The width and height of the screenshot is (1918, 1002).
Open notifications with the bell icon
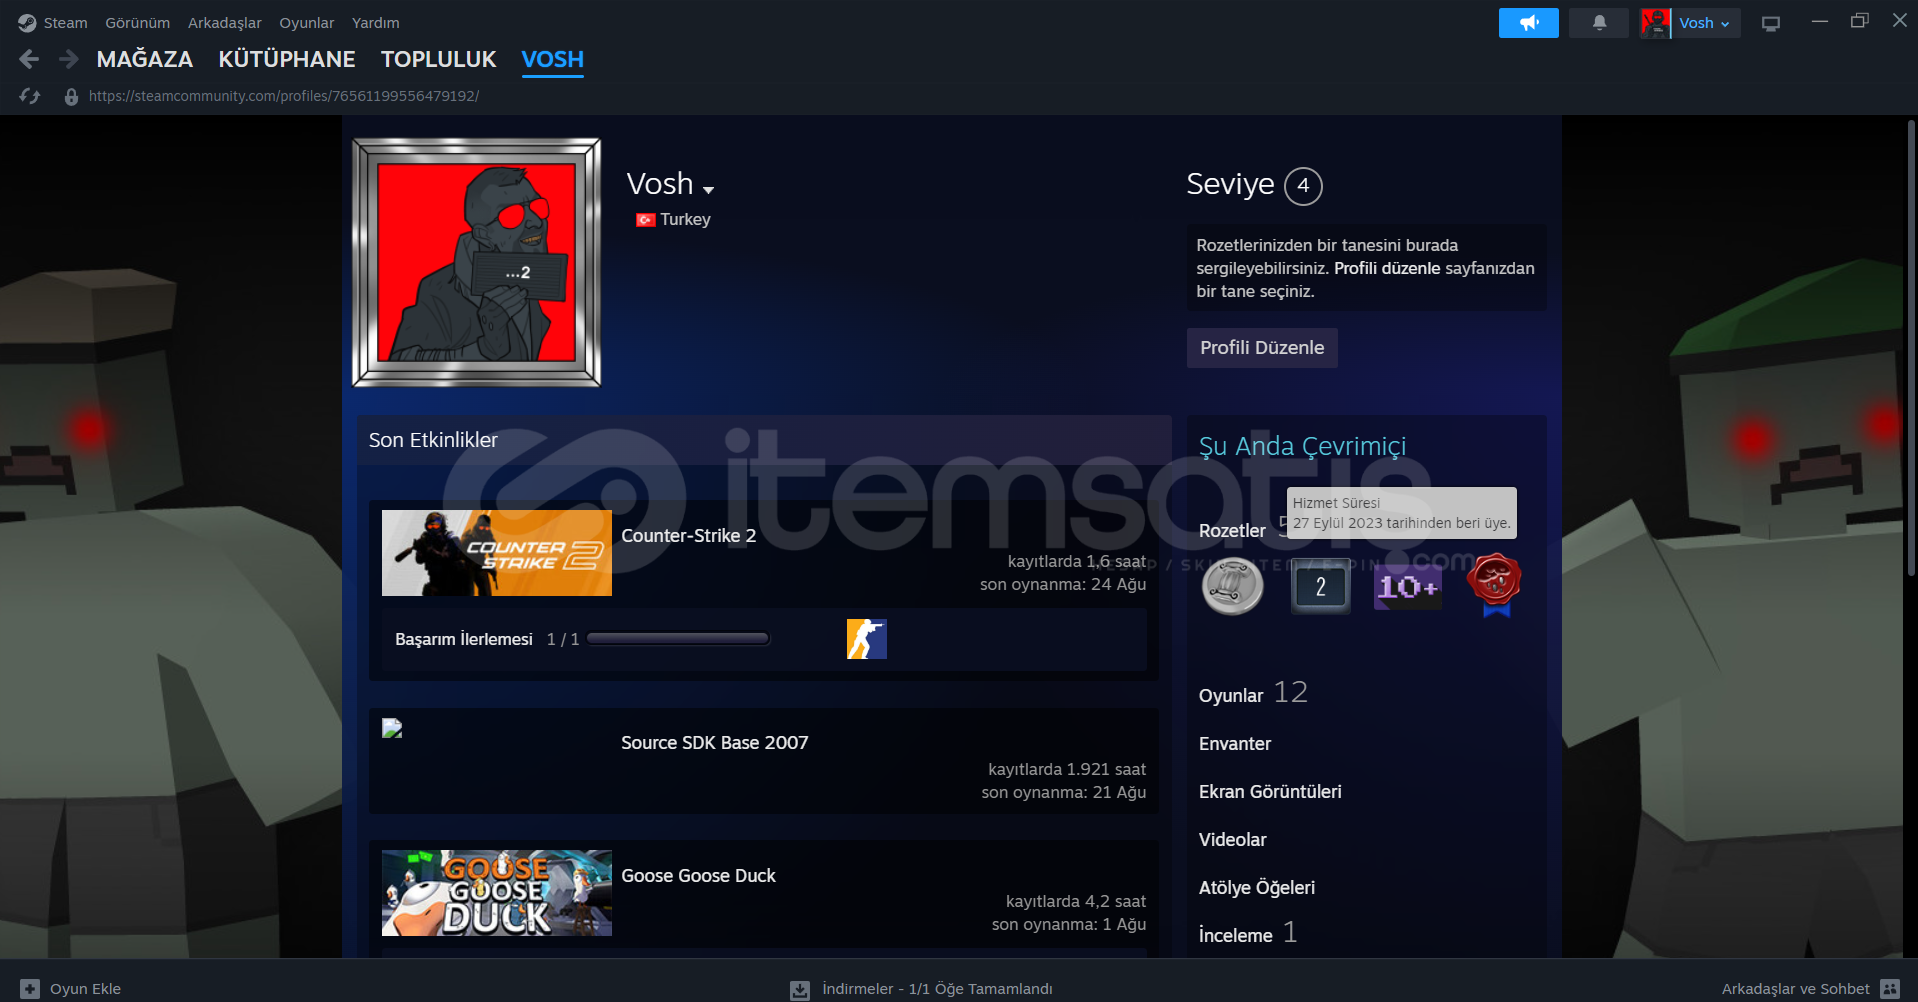coord(1599,23)
